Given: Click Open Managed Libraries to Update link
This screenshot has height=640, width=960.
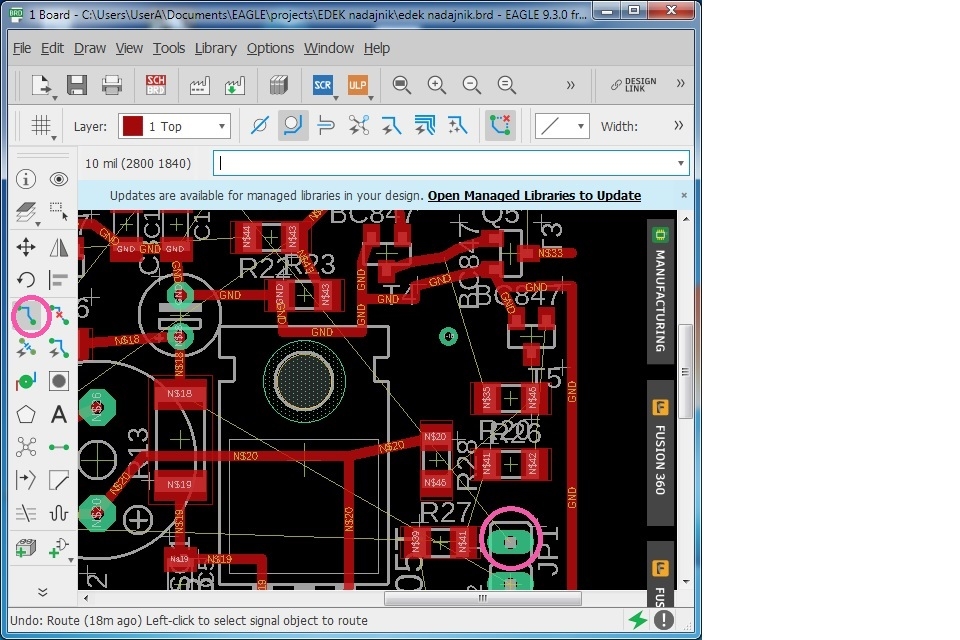Looking at the screenshot, I should tap(534, 196).
